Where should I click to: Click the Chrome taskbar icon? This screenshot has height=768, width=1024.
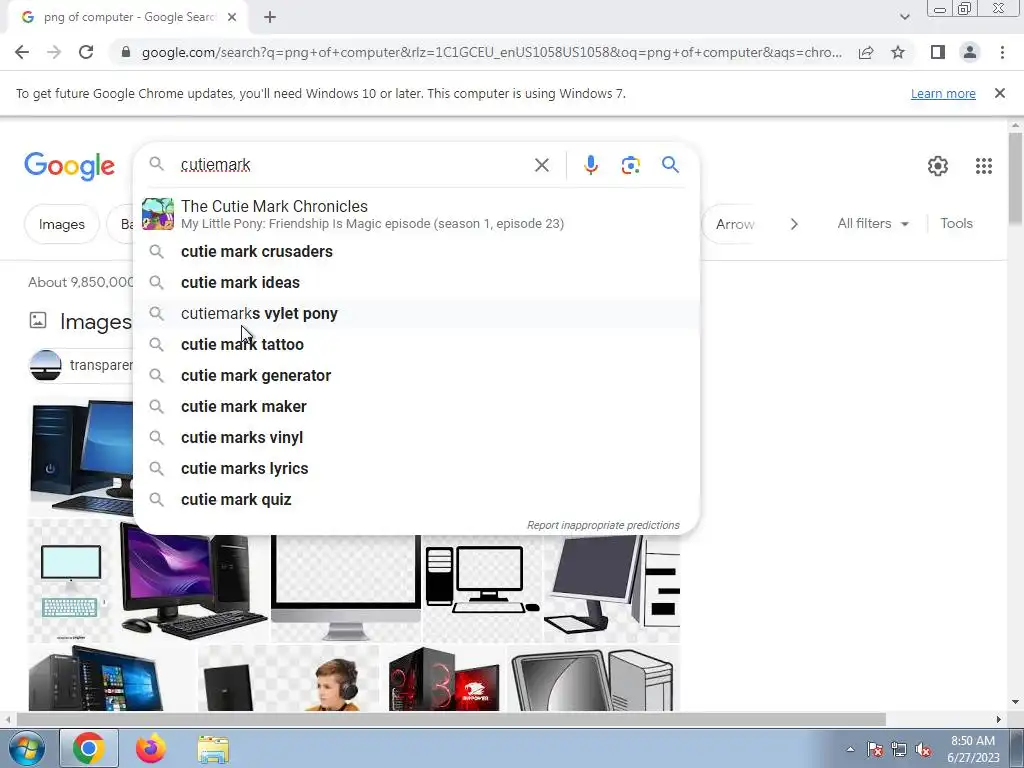[x=89, y=748]
